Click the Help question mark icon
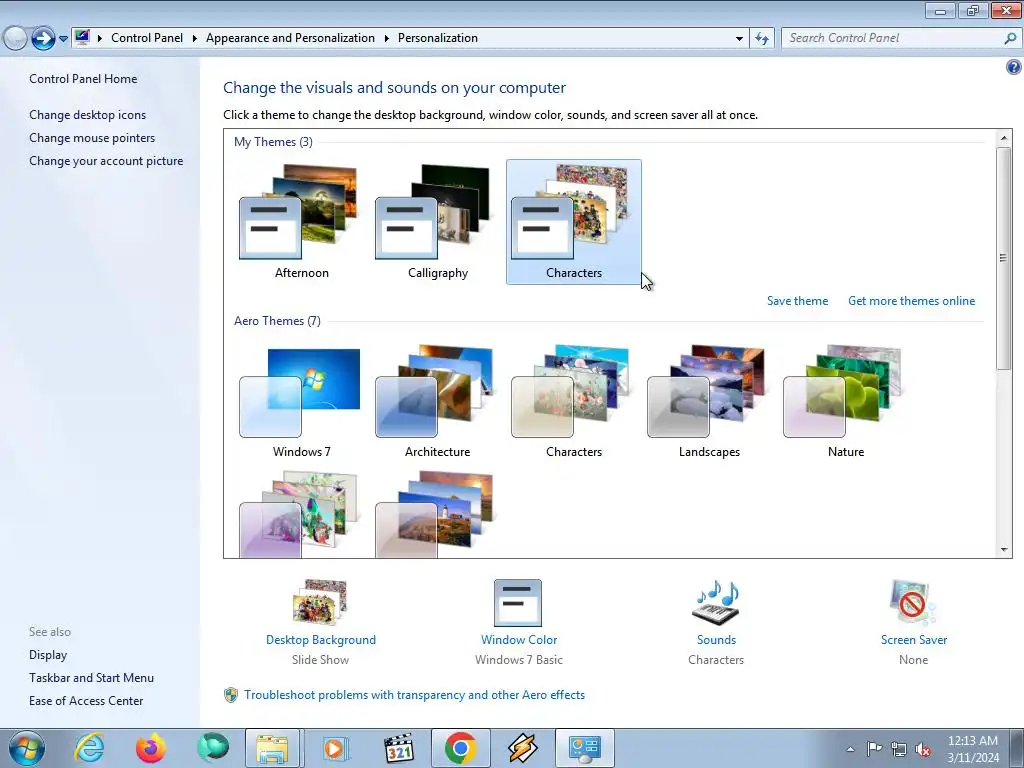The width and height of the screenshot is (1024, 768). (x=1013, y=67)
